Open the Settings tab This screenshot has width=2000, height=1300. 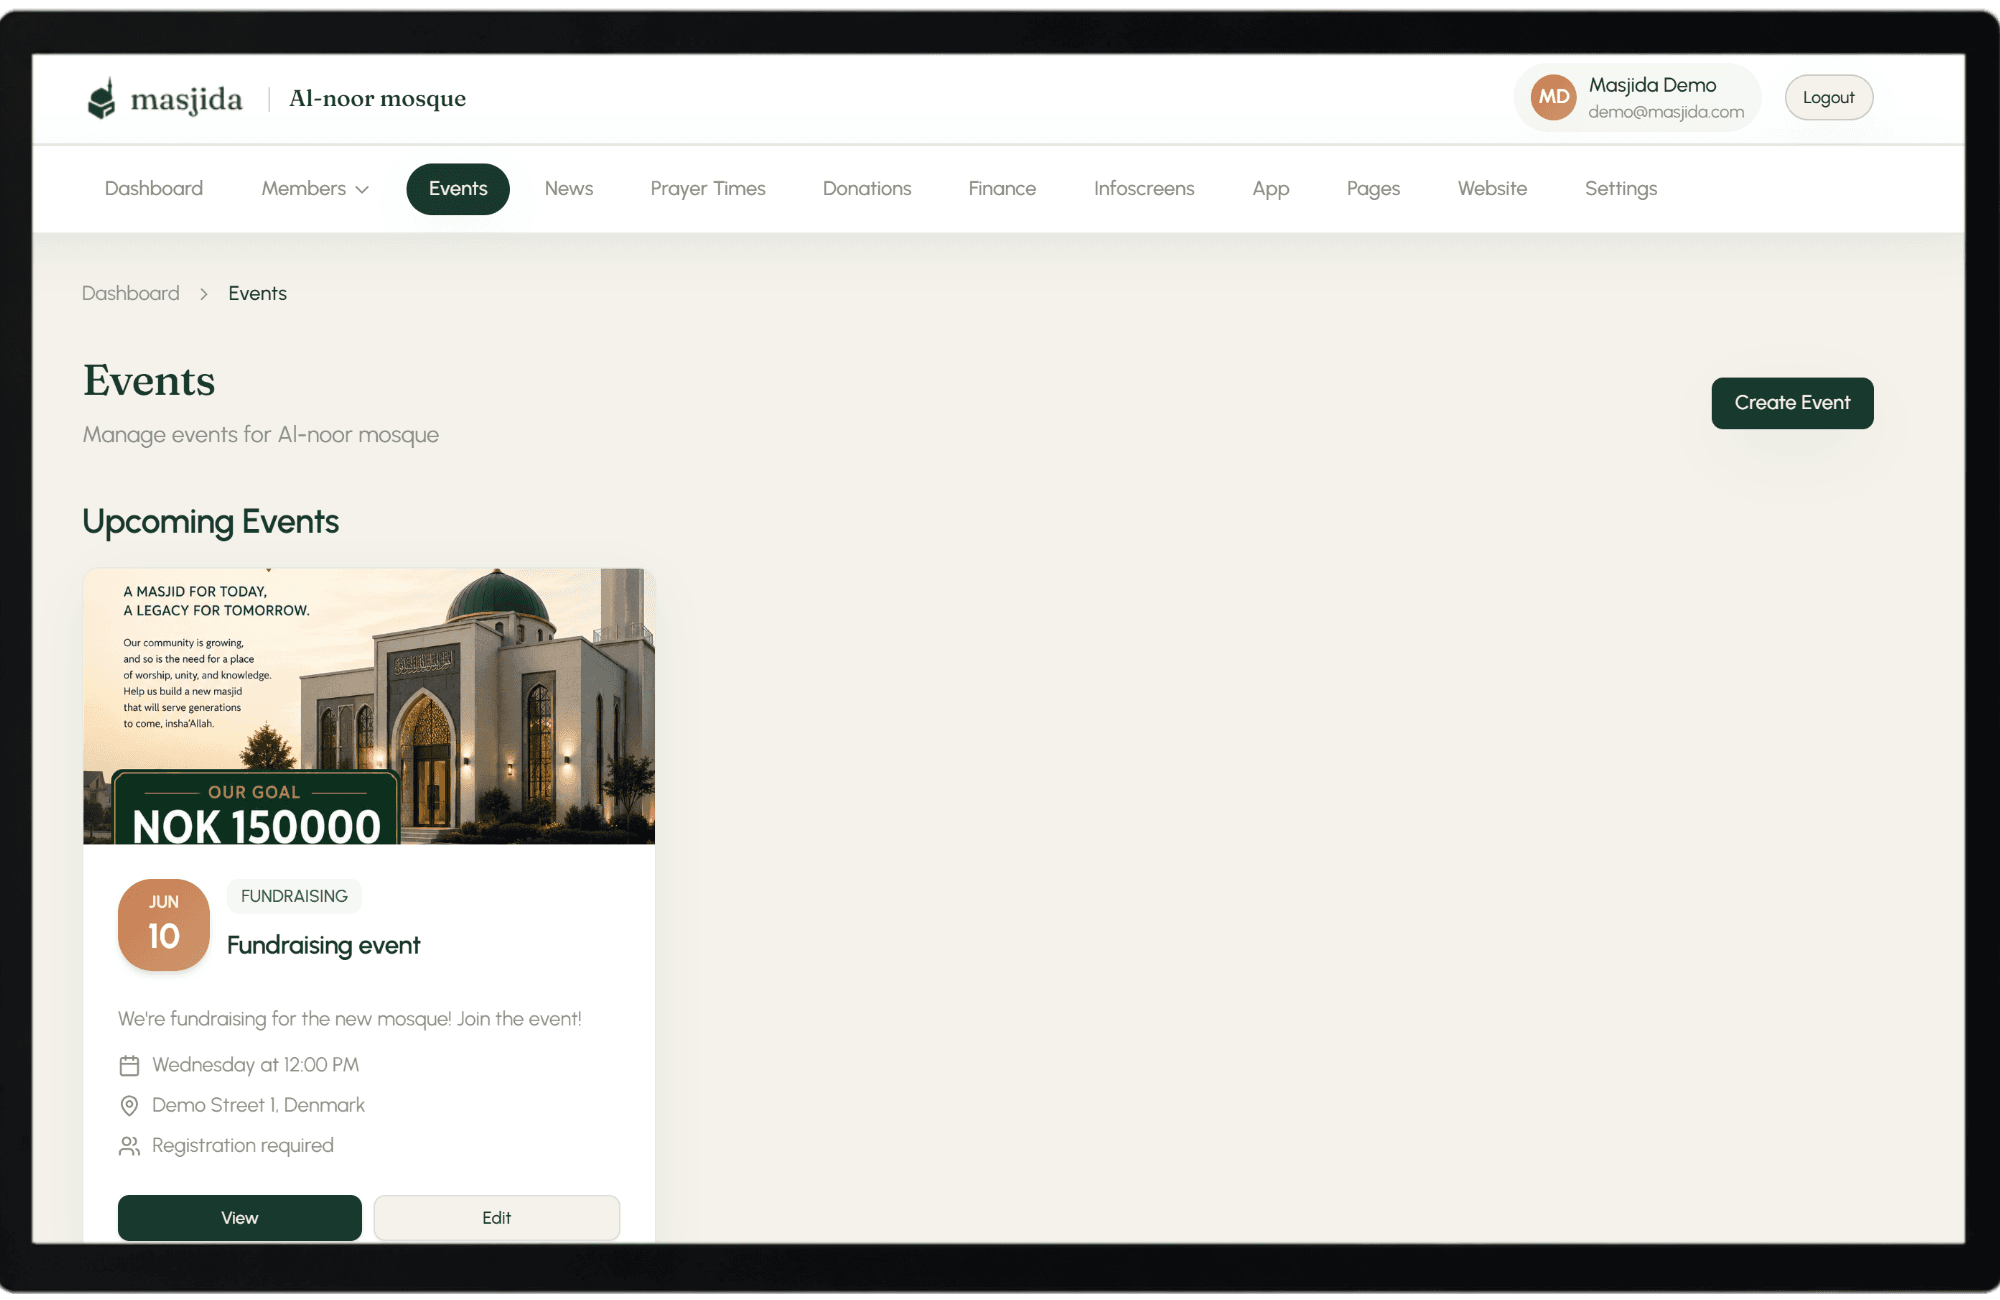pos(1621,189)
